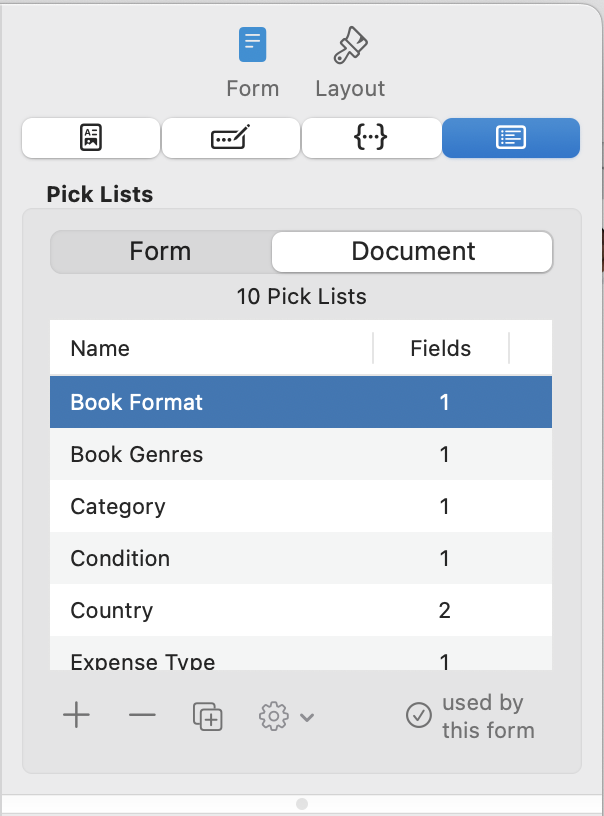Open the Layout paintbrush inspector
The height and width of the screenshot is (816, 604).
coord(350,46)
